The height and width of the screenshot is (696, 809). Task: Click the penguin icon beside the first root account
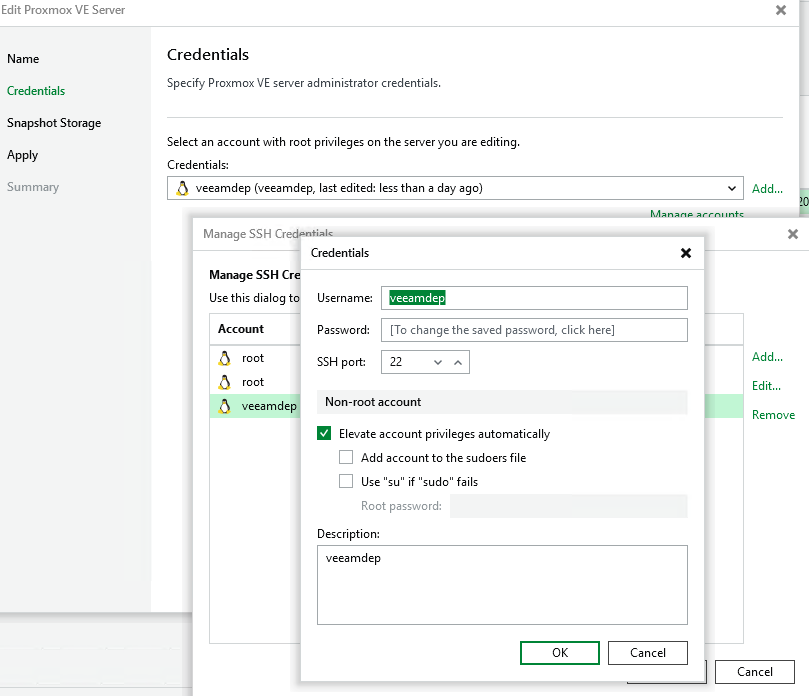tap(224, 358)
